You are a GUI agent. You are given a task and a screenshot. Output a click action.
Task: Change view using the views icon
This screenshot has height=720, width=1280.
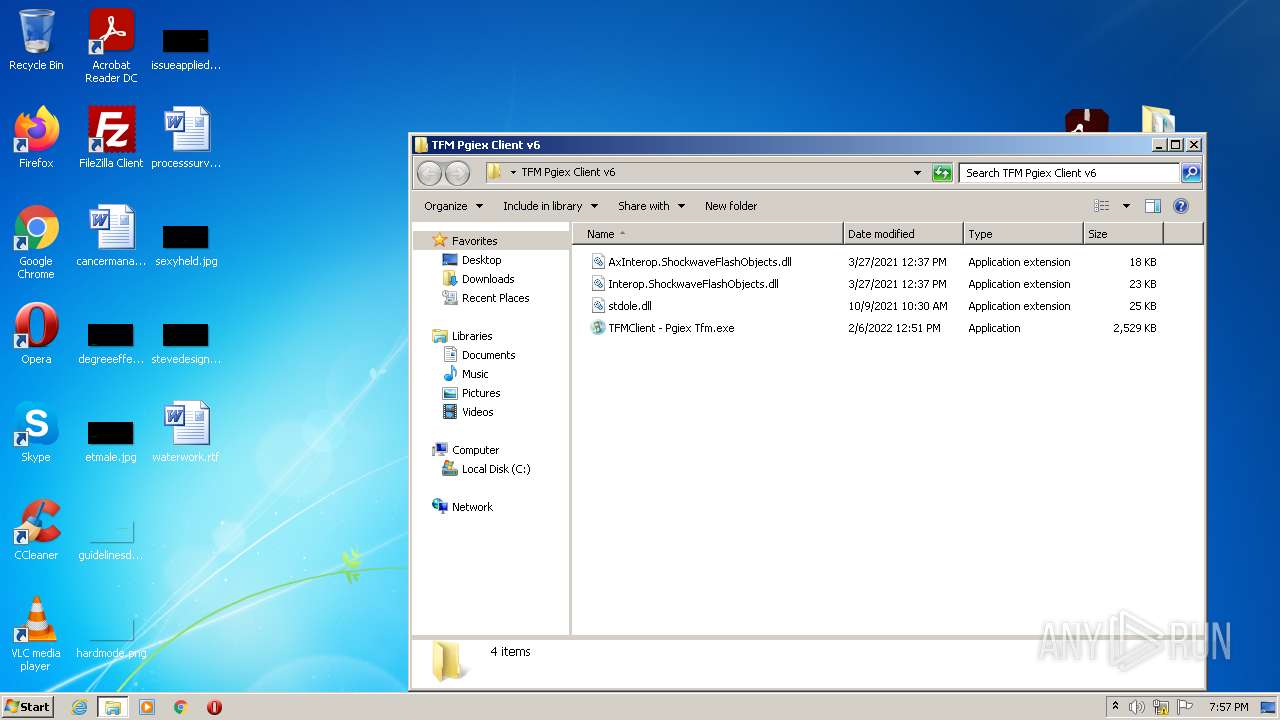tap(1102, 206)
